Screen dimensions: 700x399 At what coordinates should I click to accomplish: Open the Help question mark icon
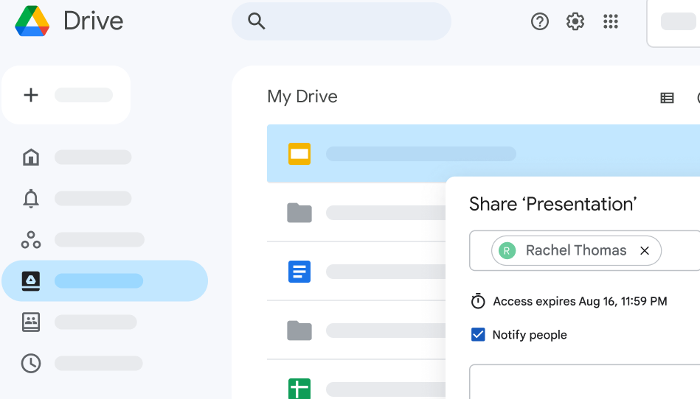click(x=540, y=21)
